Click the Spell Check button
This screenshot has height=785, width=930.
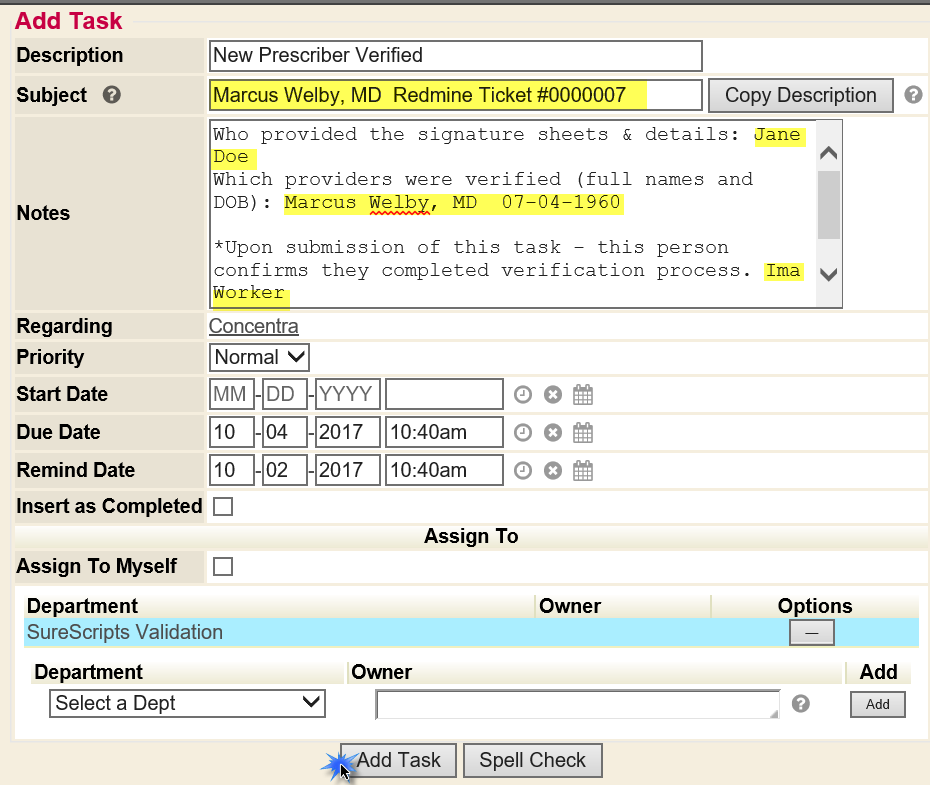(x=532, y=761)
